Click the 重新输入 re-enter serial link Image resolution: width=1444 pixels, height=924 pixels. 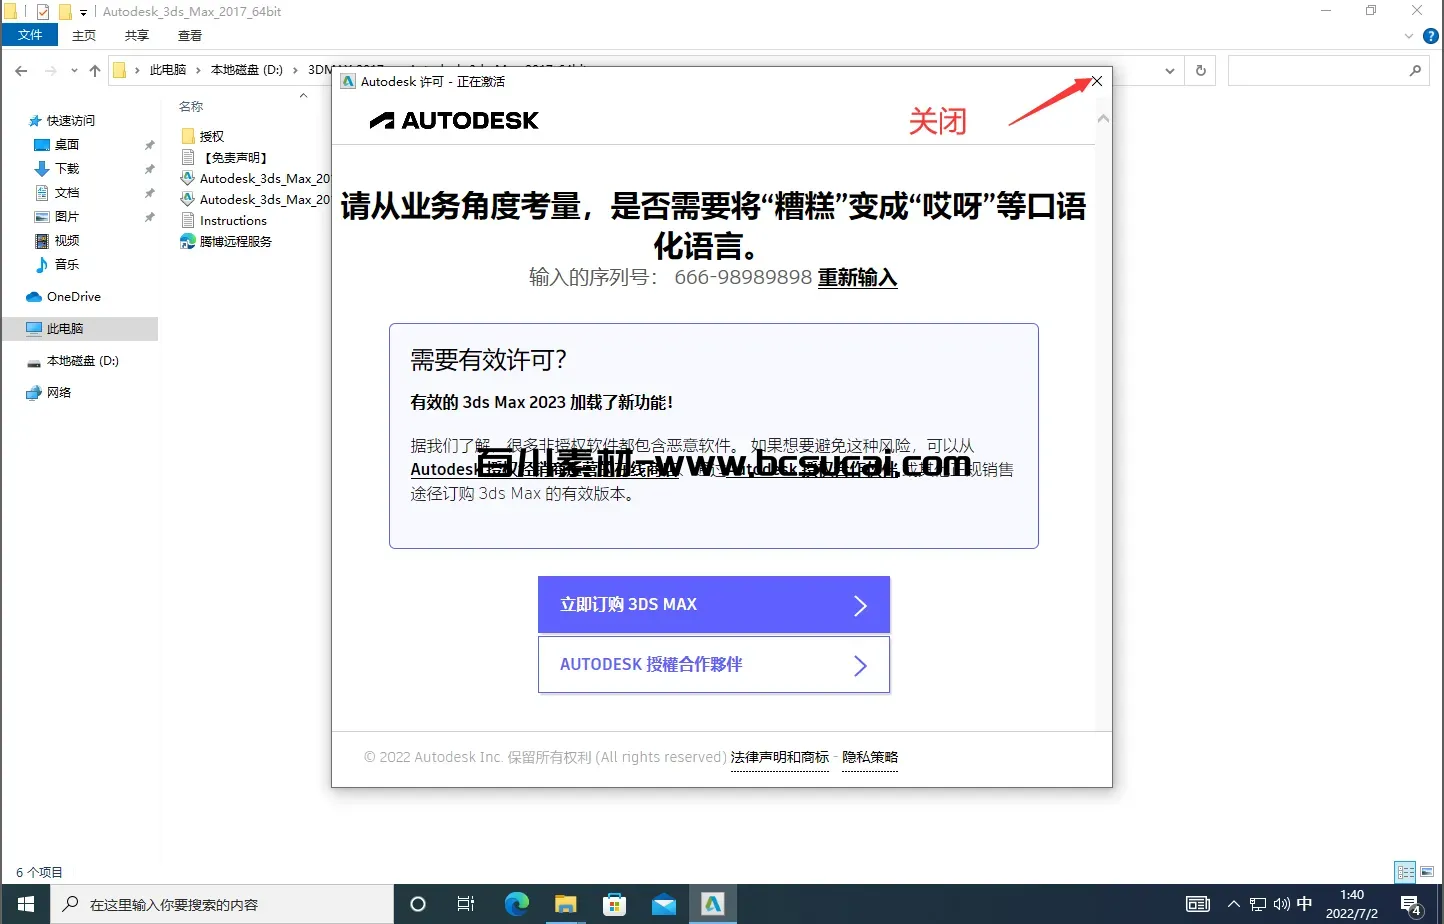tap(857, 277)
